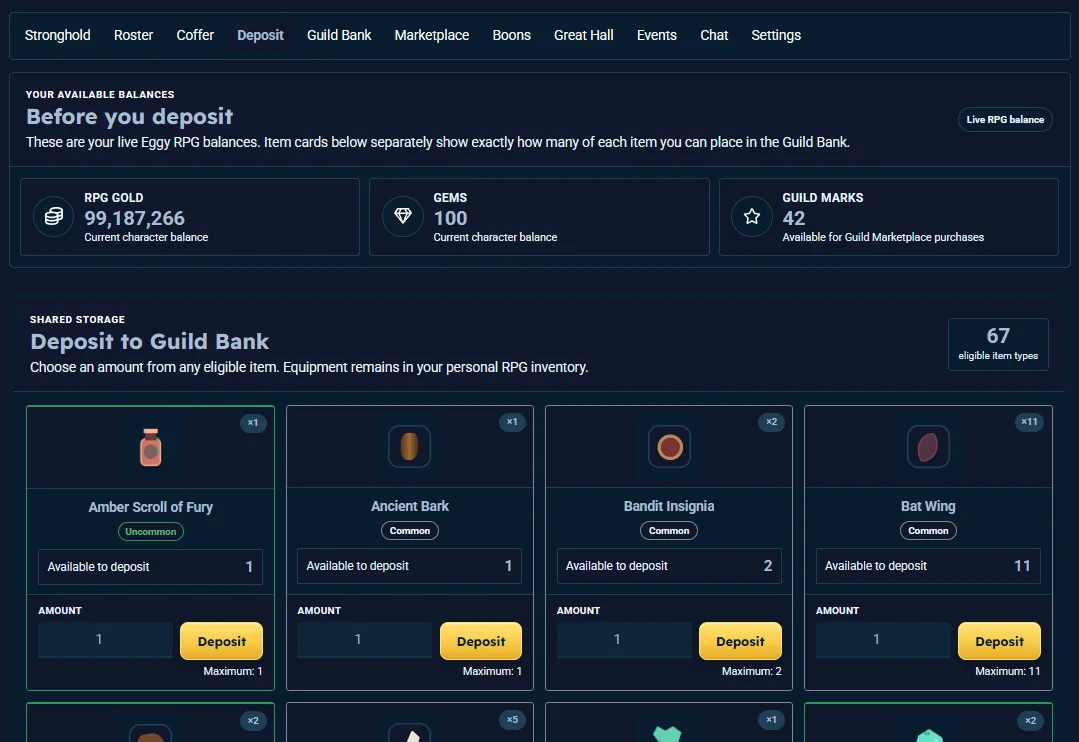The height and width of the screenshot is (742, 1079).
Task: Focus the Ancient Bark amount field
Action: (365, 639)
